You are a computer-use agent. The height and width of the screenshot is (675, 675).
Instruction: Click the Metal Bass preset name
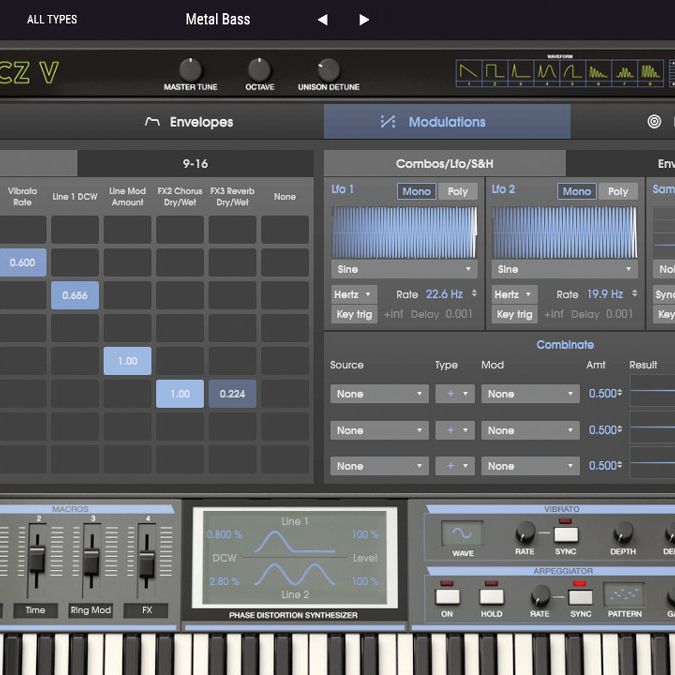click(x=218, y=19)
